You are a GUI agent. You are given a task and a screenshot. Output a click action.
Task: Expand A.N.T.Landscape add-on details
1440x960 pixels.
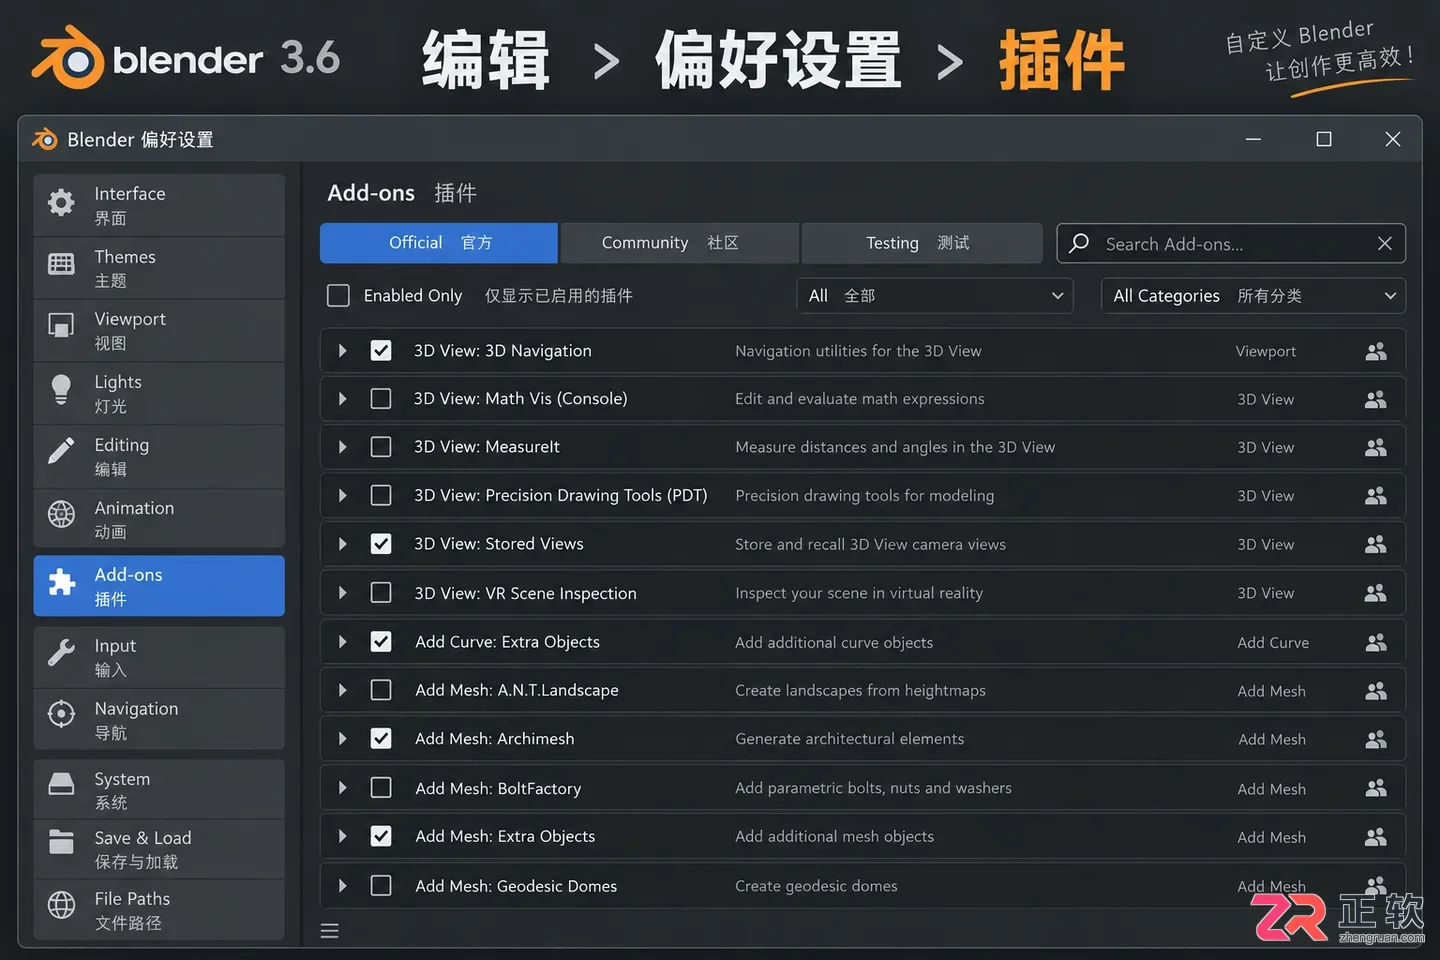[x=343, y=690]
